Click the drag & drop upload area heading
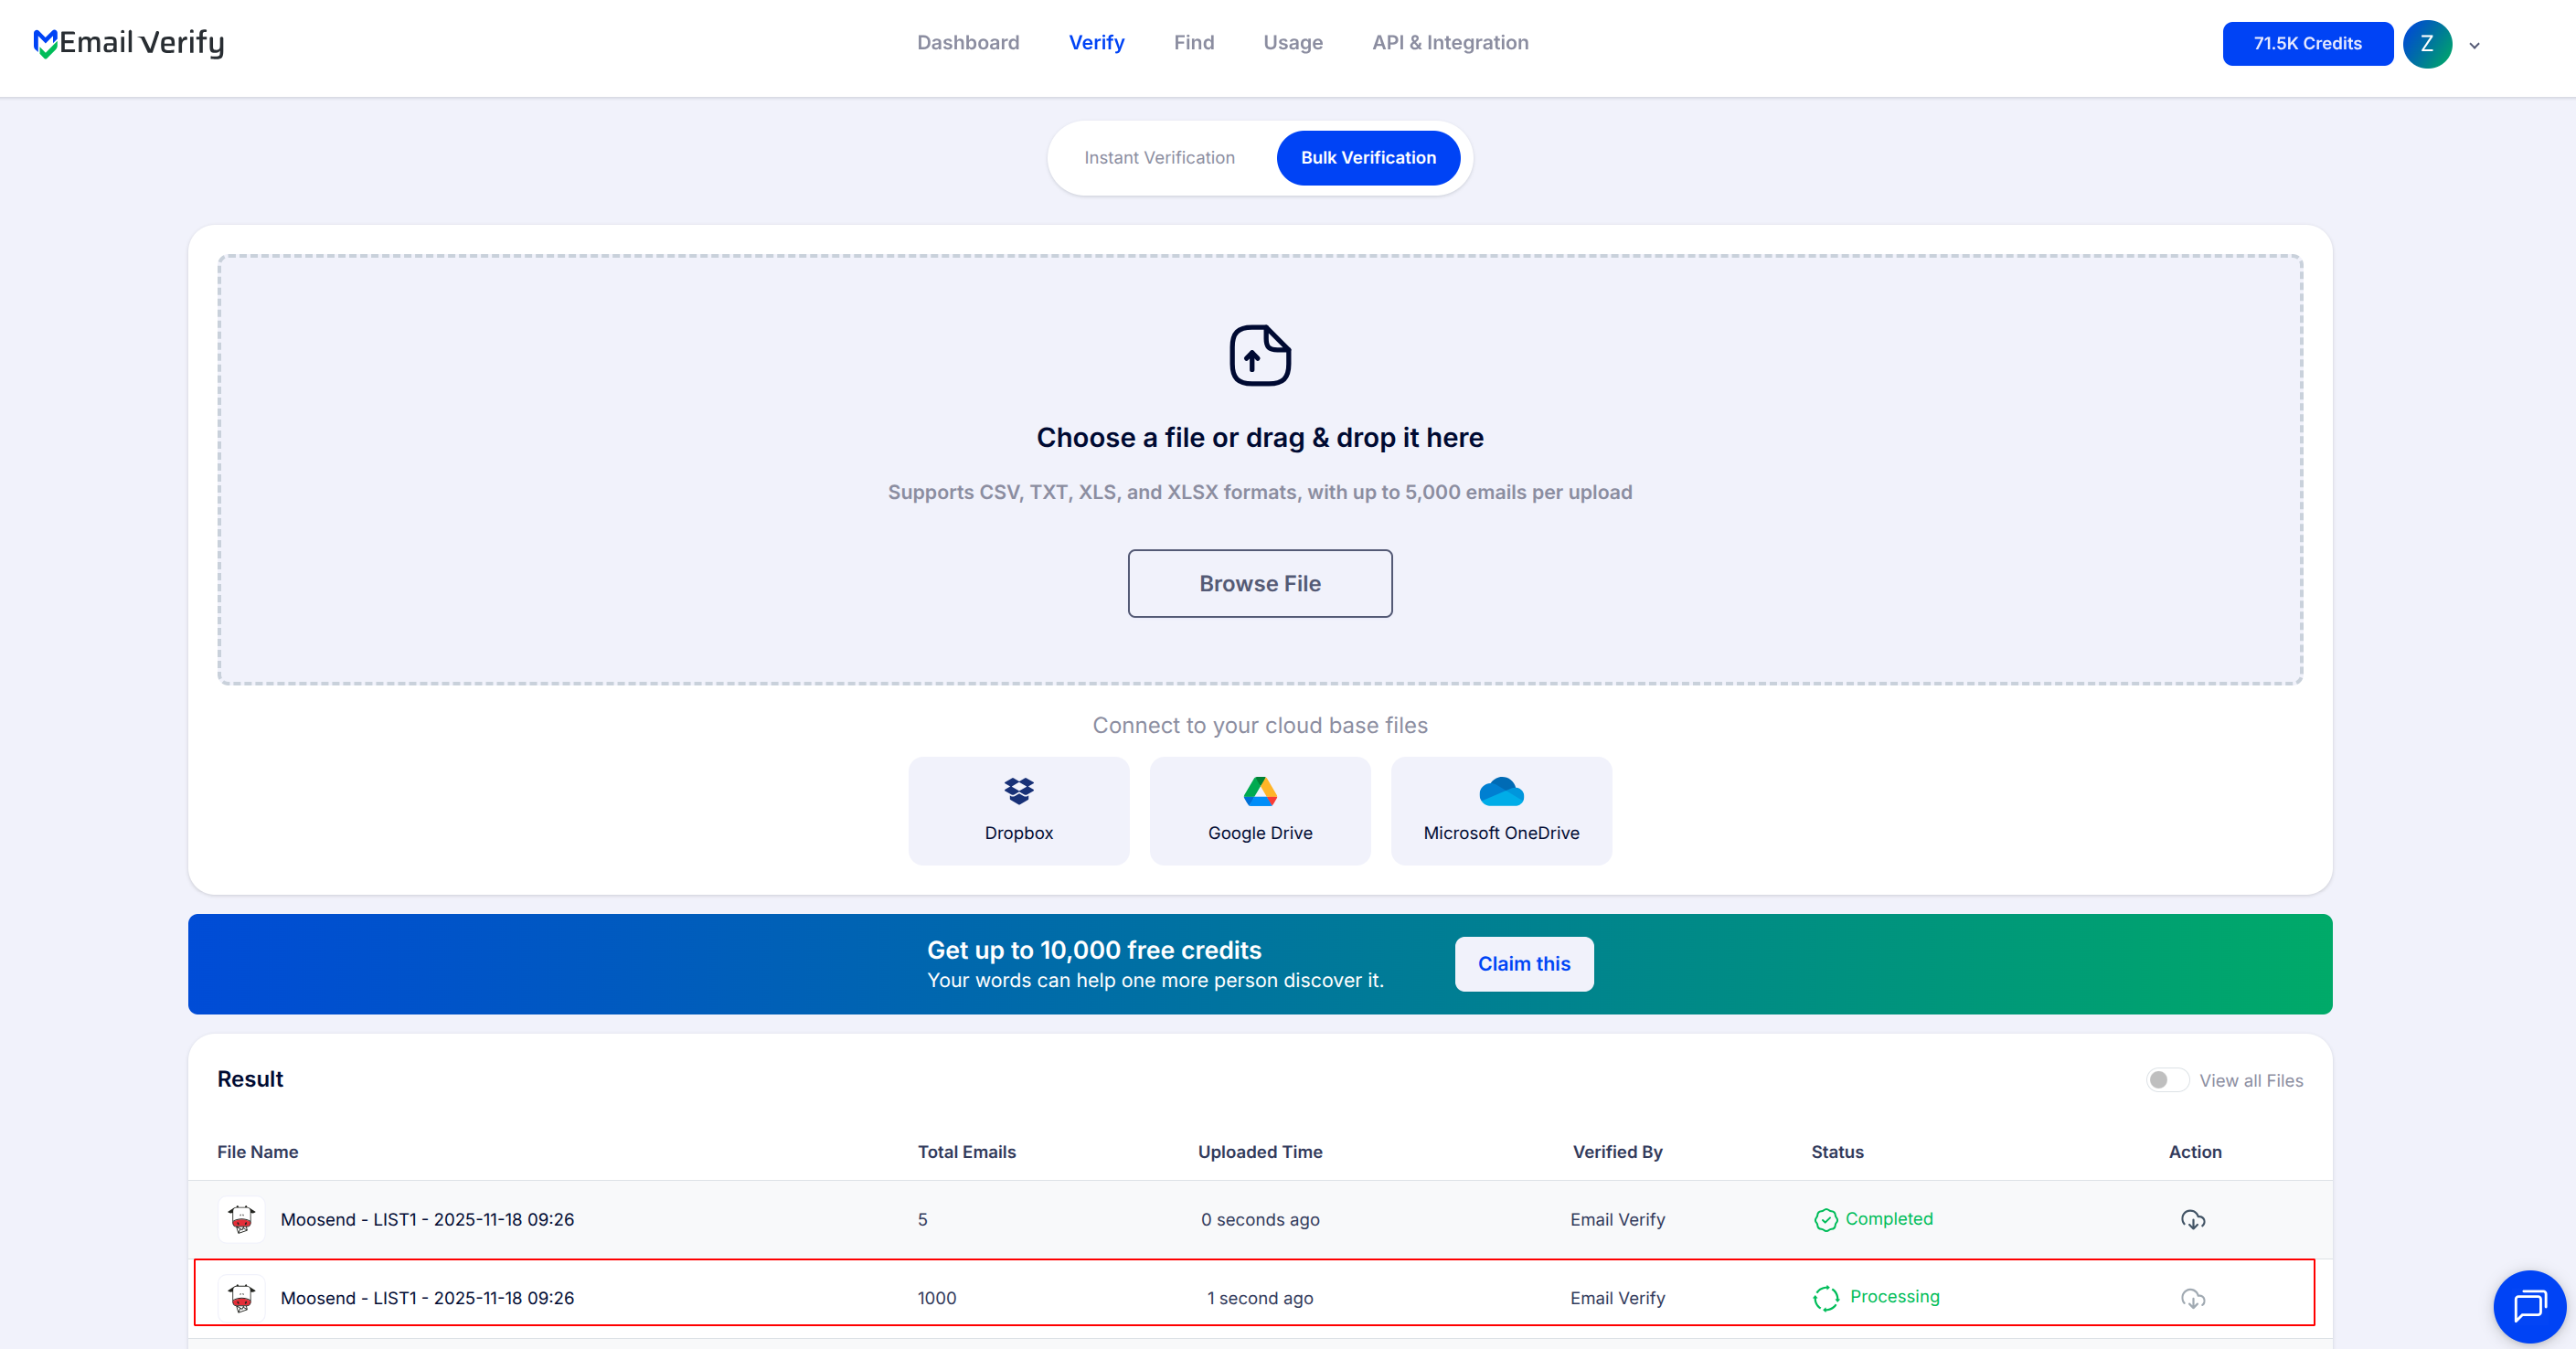The width and height of the screenshot is (2576, 1349). click(1260, 438)
